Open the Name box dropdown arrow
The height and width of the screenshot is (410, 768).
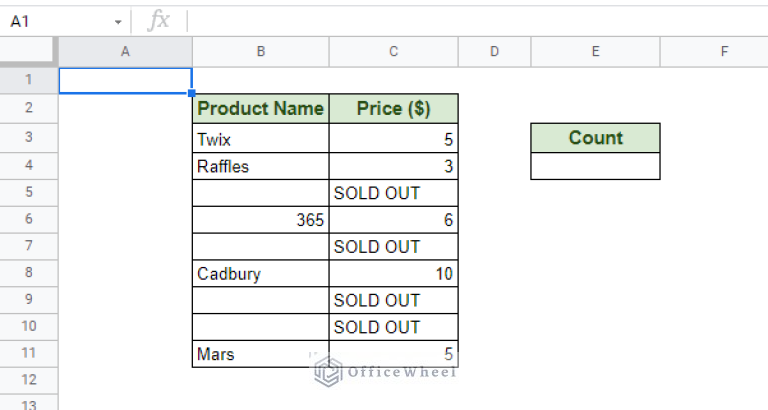[x=118, y=22]
